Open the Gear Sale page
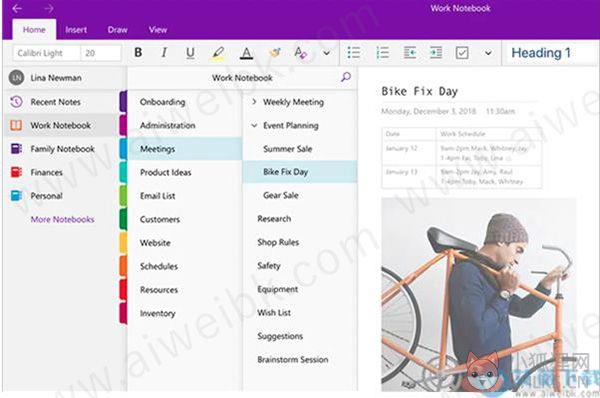 pyautogui.click(x=300, y=195)
